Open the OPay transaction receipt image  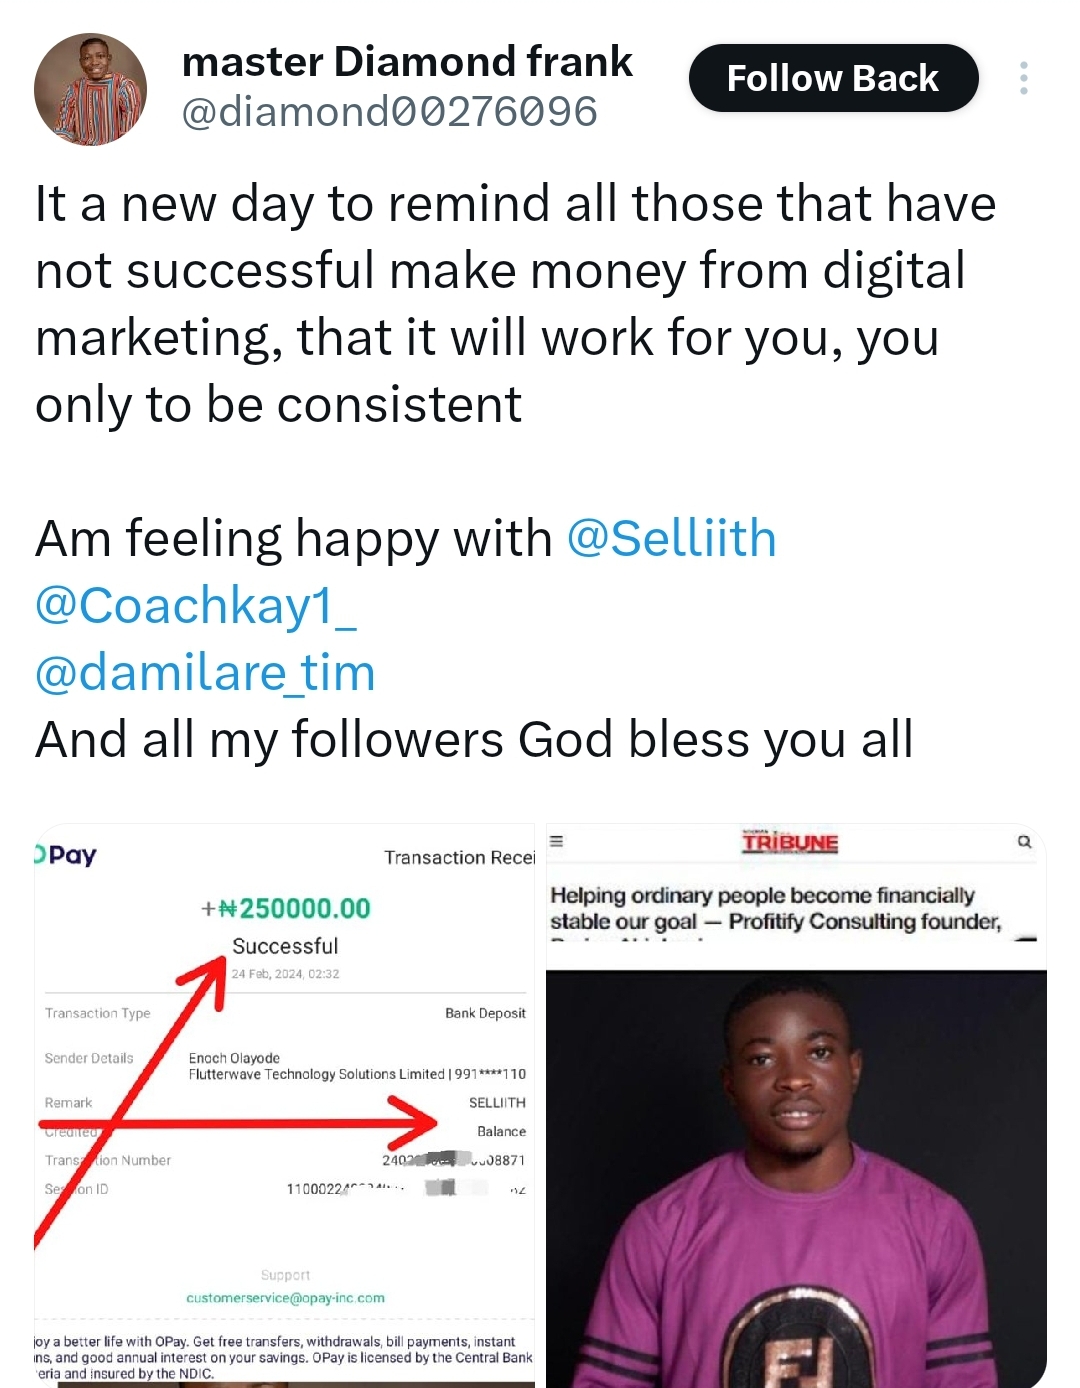tap(285, 1105)
